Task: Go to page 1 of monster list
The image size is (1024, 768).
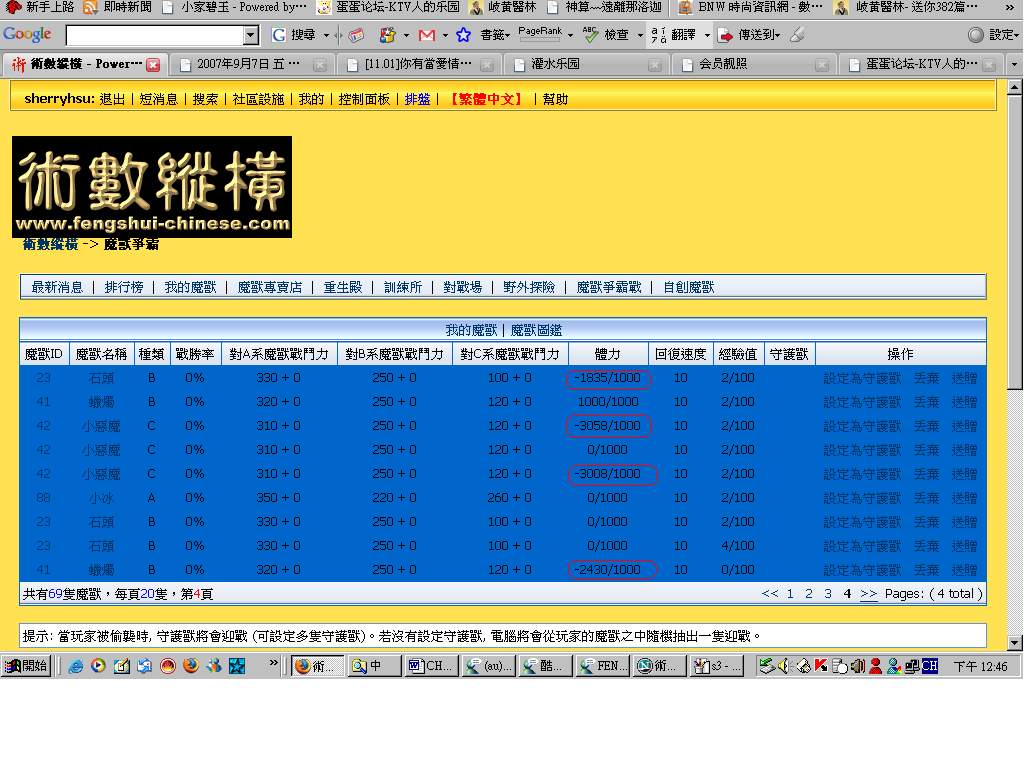Action: pyautogui.click(x=790, y=594)
